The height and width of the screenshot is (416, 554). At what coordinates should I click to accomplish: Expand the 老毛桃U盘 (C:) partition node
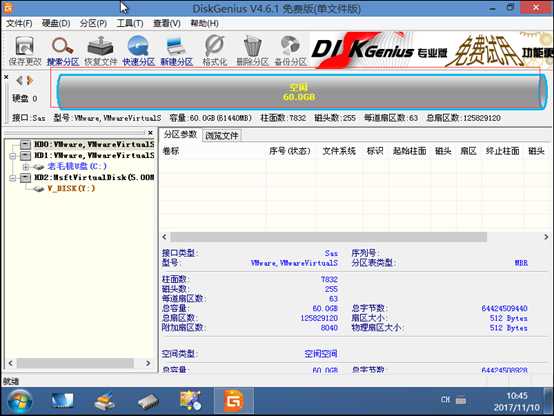(25, 167)
